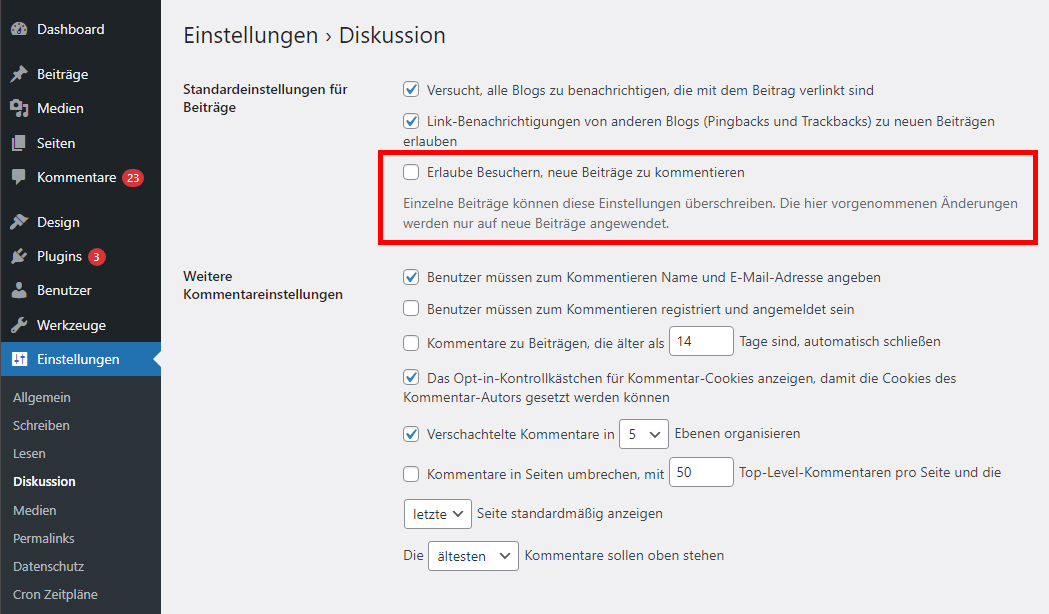Open Datenschutz settings link
Screen dimensions: 1049x614
[48, 567]
